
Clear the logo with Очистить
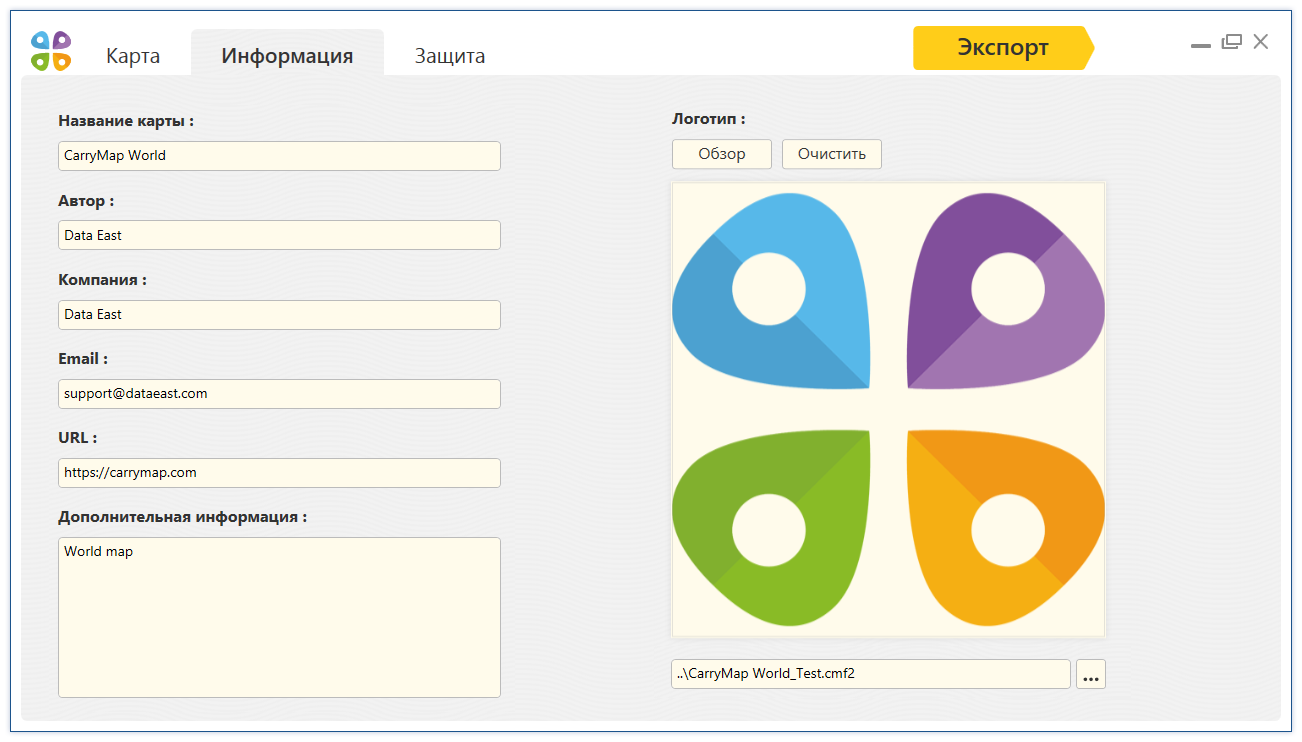(x=832, y=154)
